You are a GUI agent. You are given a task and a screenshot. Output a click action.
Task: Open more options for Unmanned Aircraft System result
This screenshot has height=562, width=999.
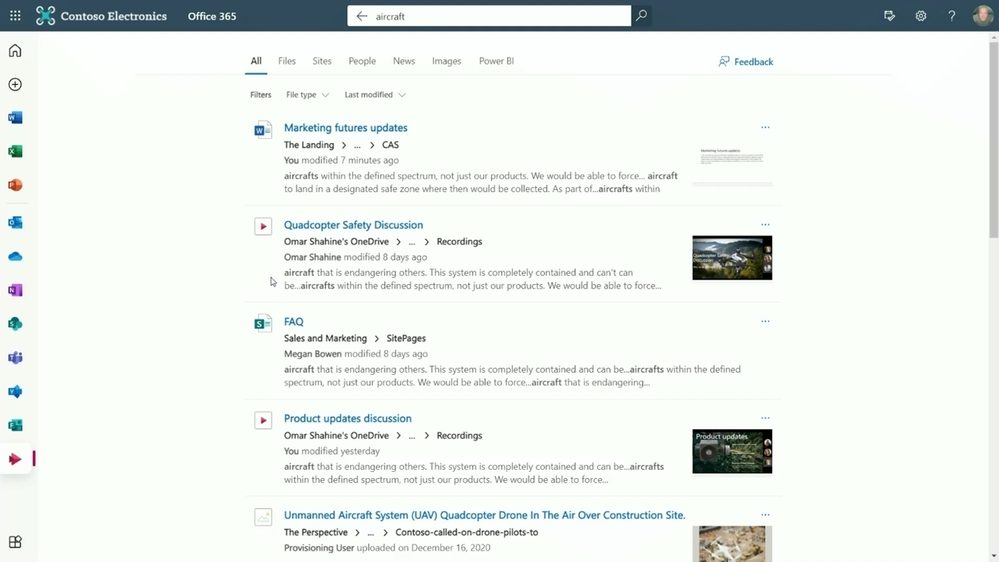(x=765, y=515)
